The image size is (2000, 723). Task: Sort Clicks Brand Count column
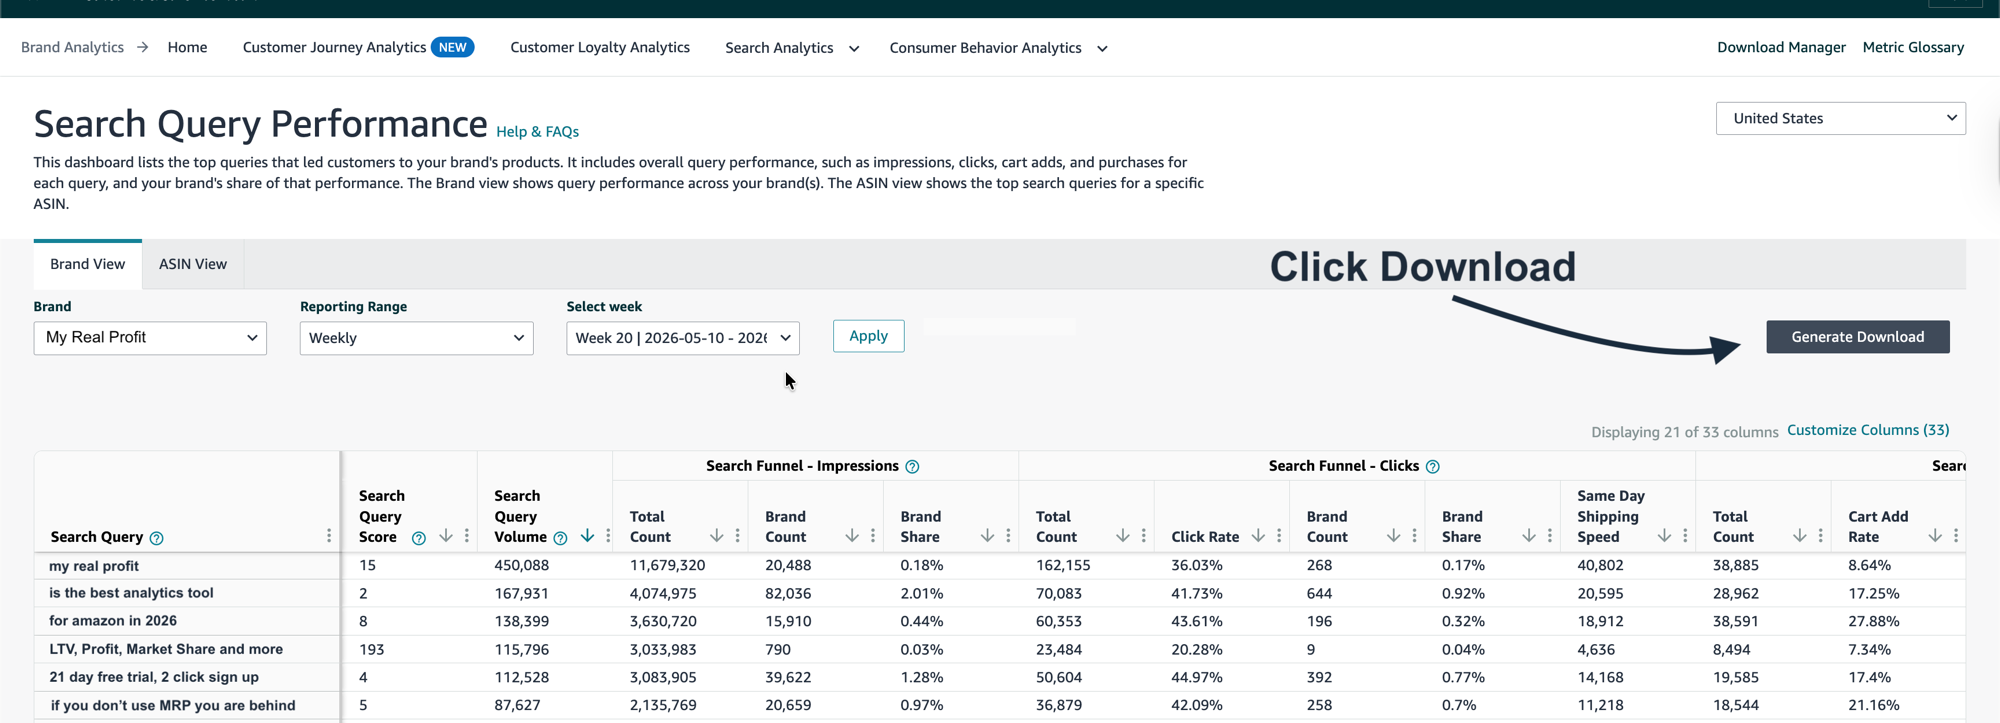(x=1393, y=536)
